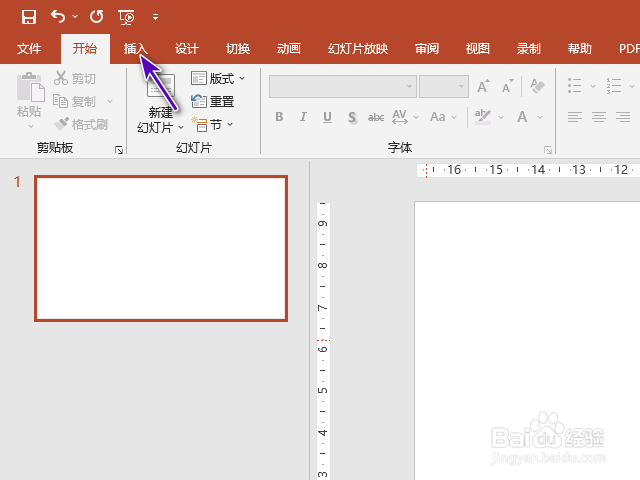Clear all formatting icon
The width and height of the screenshot is (640, 480).
[x=537, y=86]
